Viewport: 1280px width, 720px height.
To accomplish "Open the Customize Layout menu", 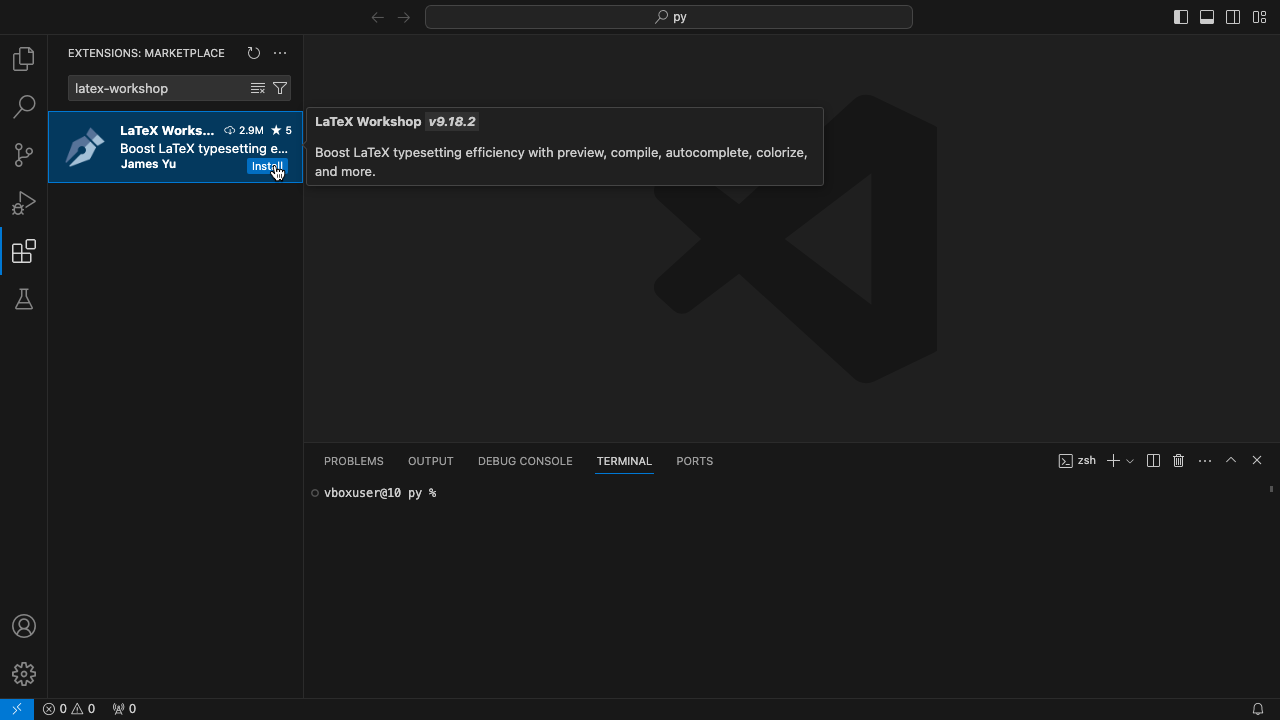I will [1259, 17].
